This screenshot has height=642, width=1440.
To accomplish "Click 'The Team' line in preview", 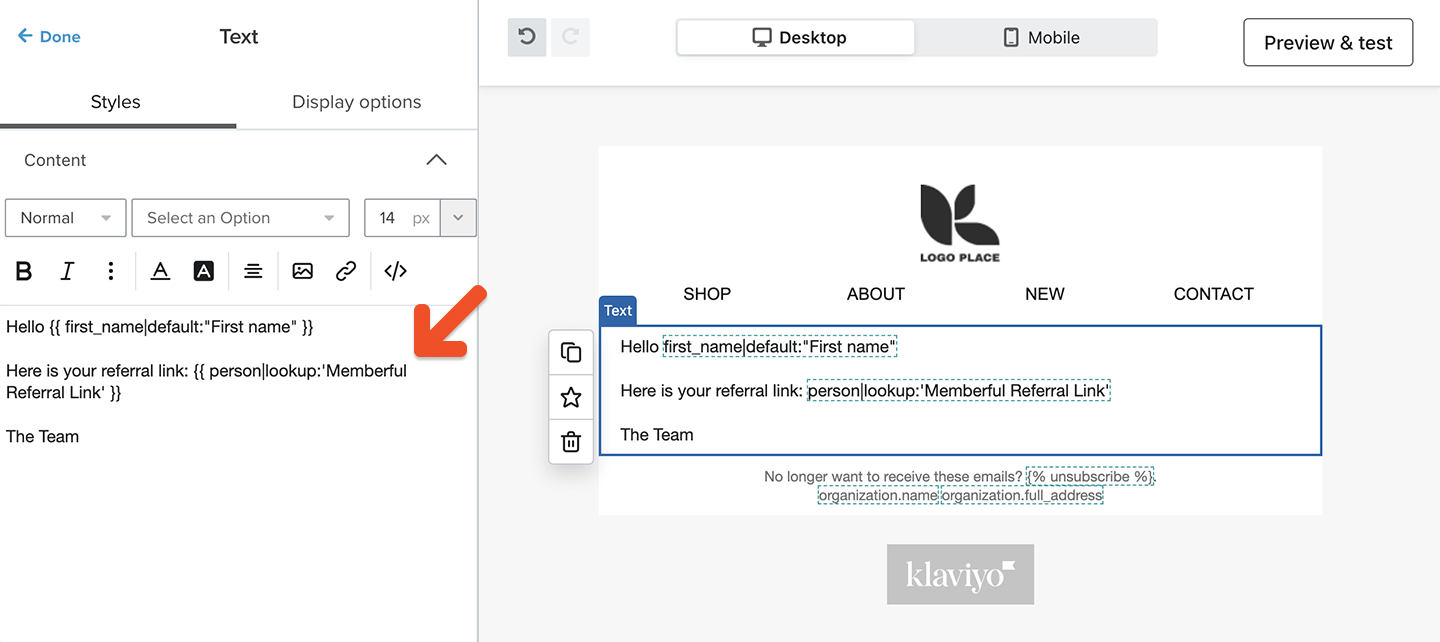I will (x=657, y=435).
